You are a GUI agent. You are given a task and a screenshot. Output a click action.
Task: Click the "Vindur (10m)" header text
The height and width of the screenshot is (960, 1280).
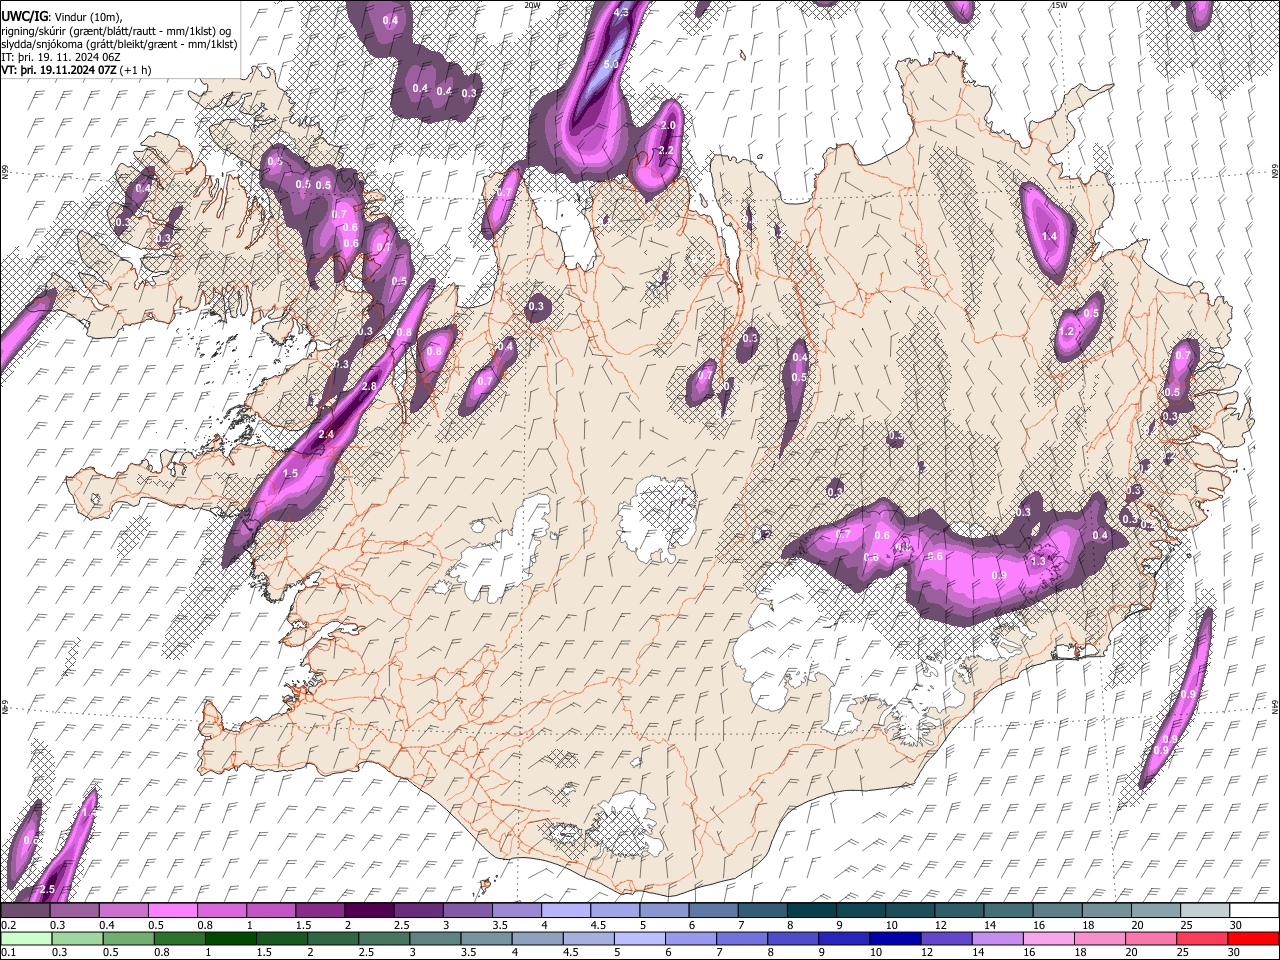tap(89, 17)
